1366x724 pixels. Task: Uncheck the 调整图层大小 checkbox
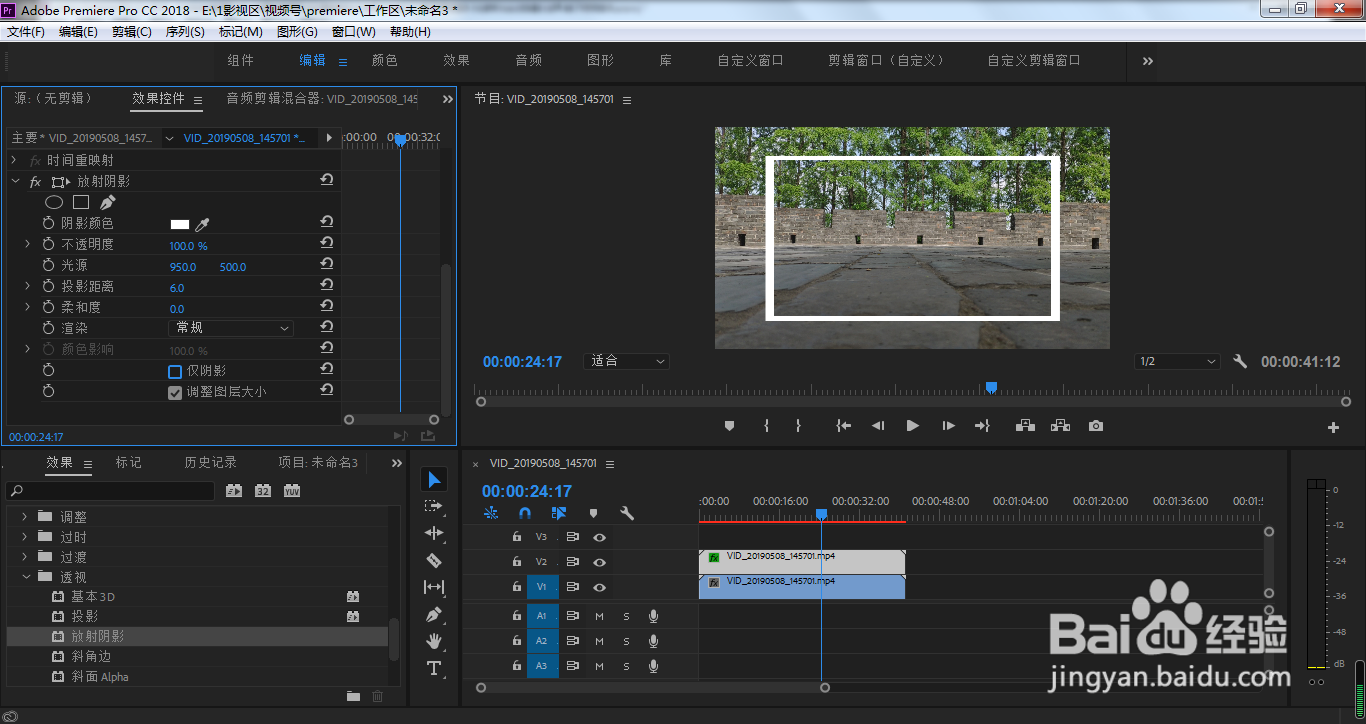[x=175, y=392]
